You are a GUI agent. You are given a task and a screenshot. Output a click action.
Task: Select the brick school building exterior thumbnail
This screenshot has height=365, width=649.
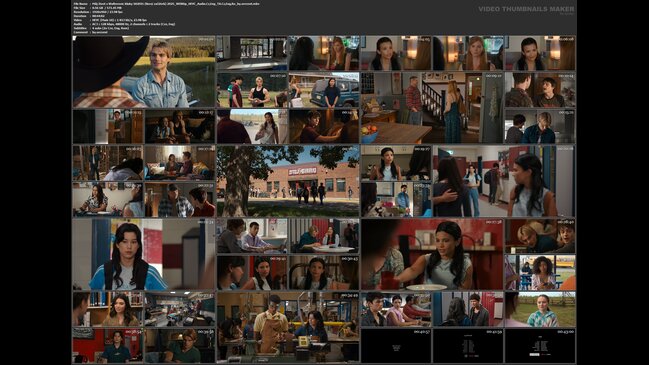click(x=288, y=181)
